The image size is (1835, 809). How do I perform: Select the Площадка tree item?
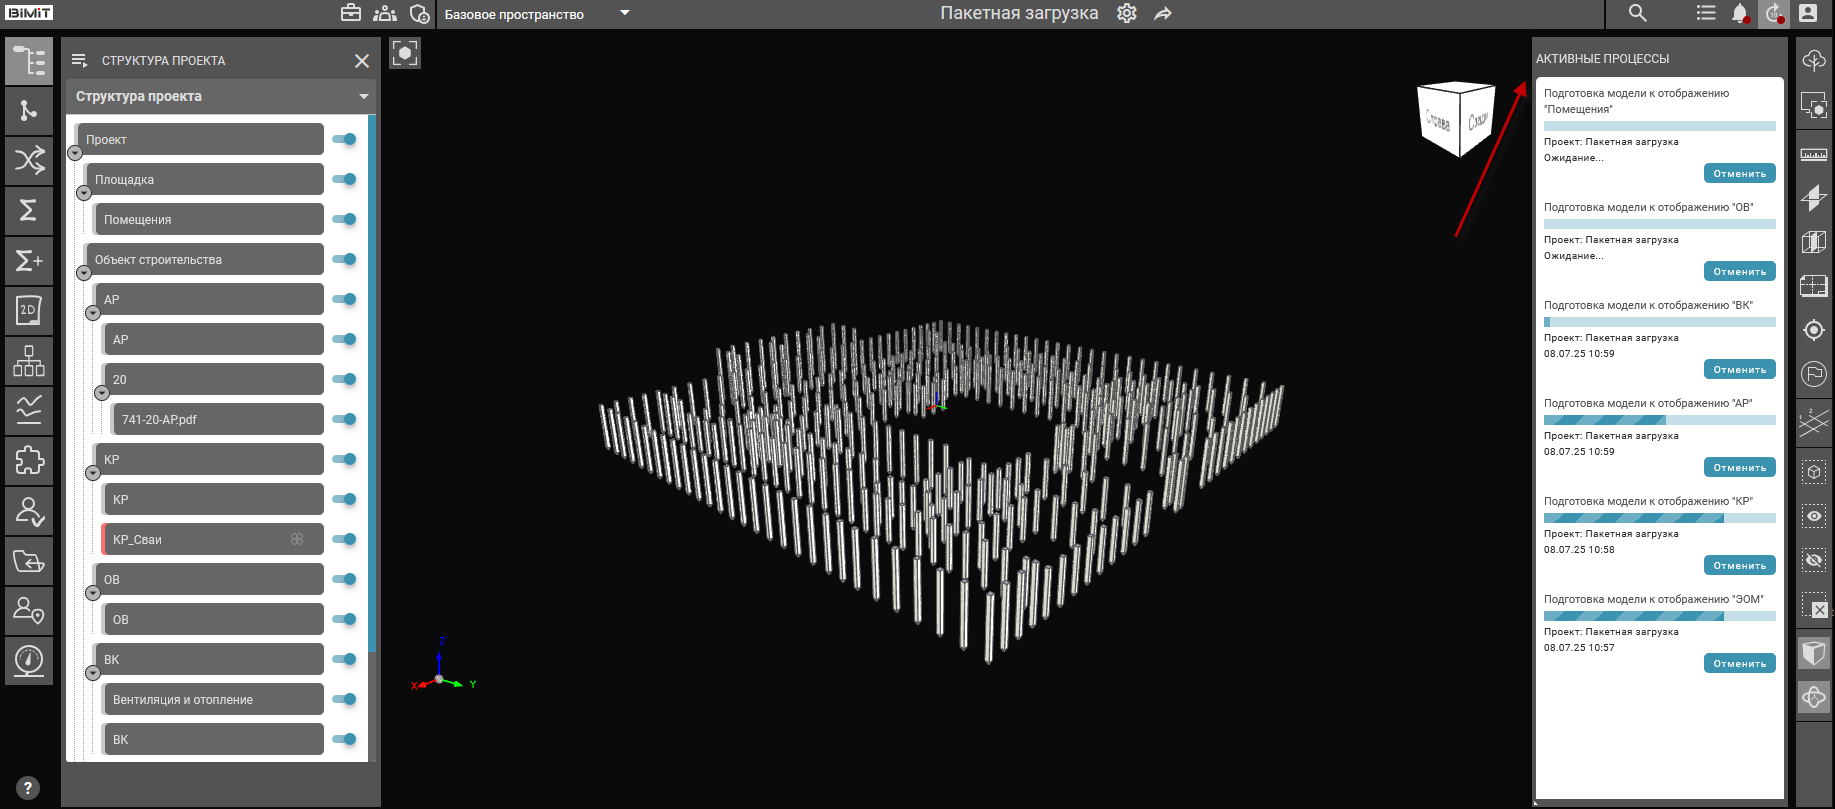(x=205, y=180)
